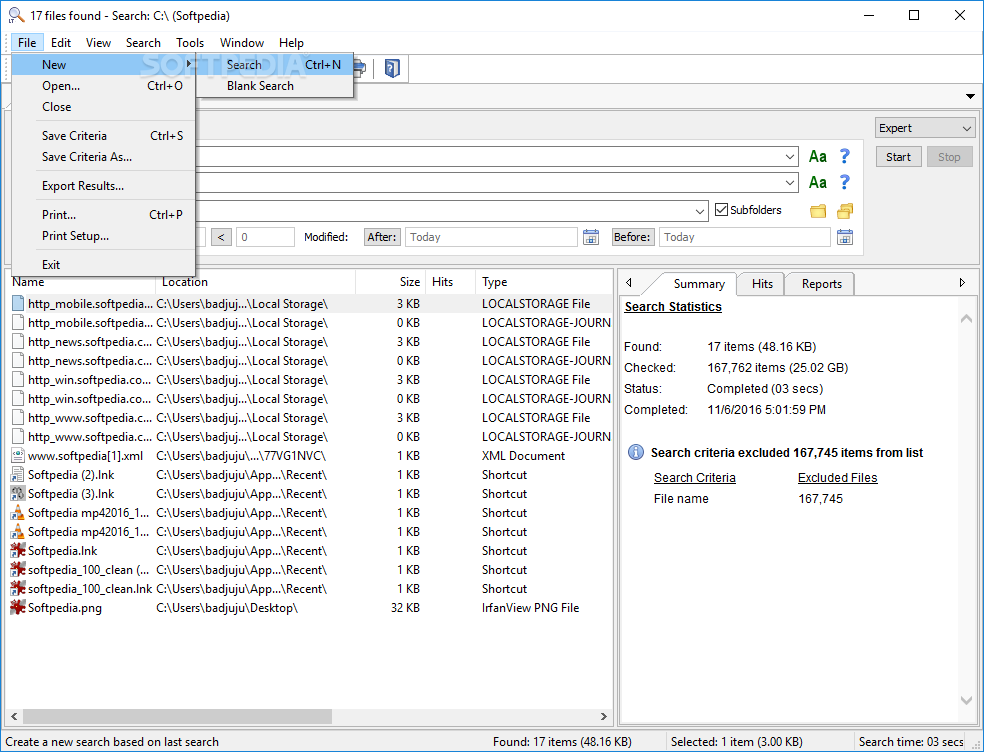Screen dimensions: 984x752
Task: Open the calendar picker next to the Before date
Action: click(845, 237)
